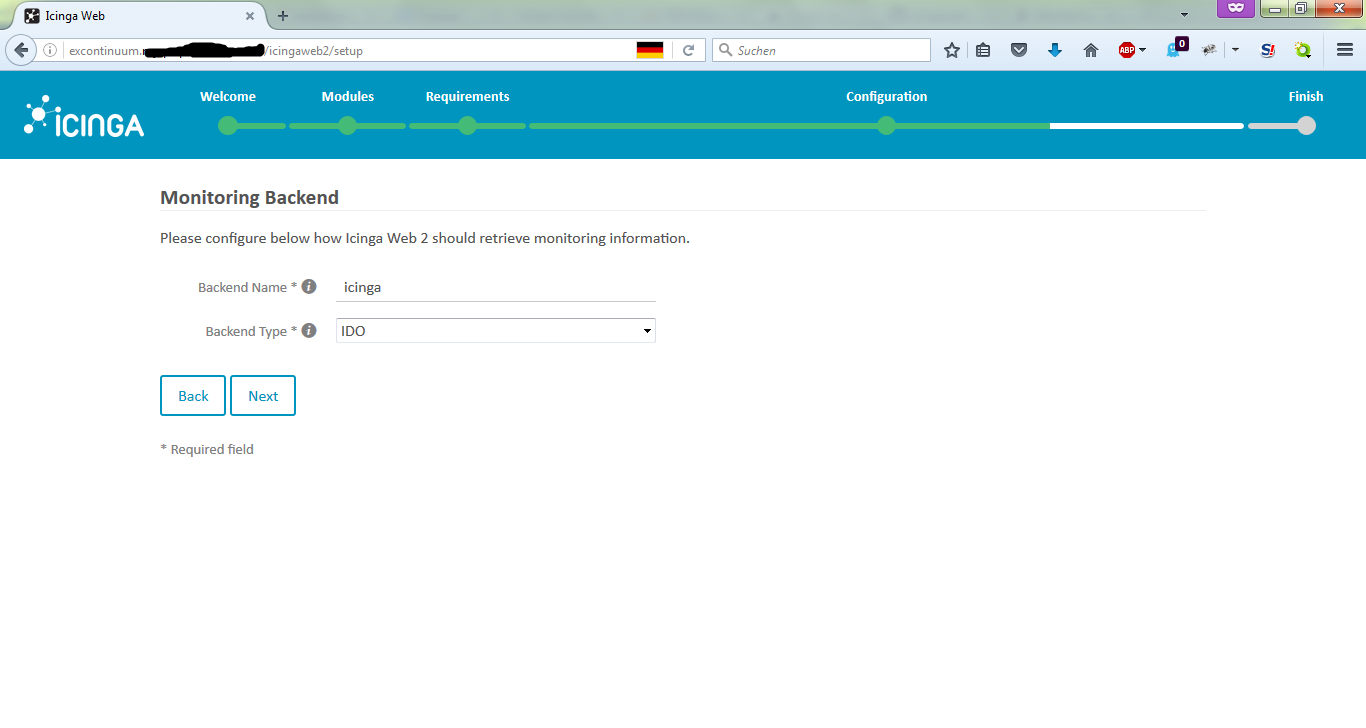Select the Icinga Web tab
The image size is (1366, 728).
click(138, 16)
